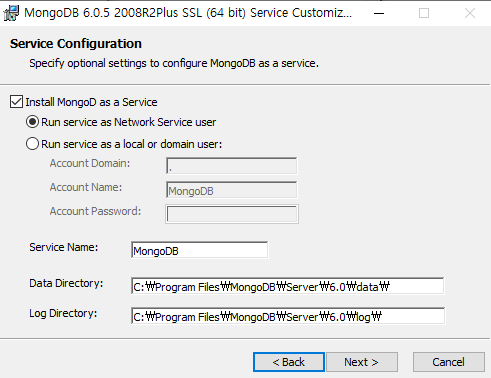
Task: Minimize the installer window
Action: (379, 13)
